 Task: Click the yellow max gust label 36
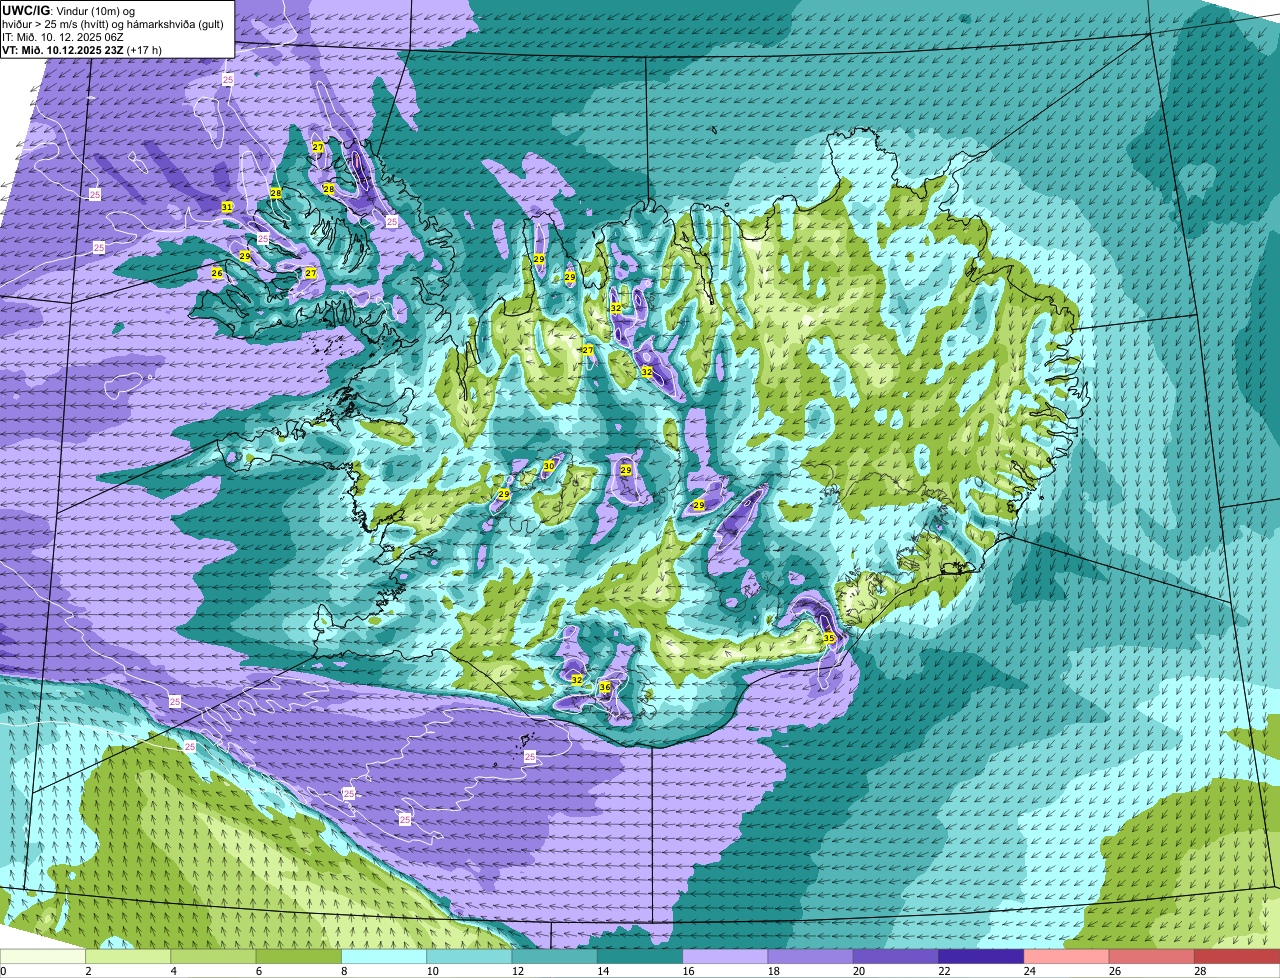point(605,687)
